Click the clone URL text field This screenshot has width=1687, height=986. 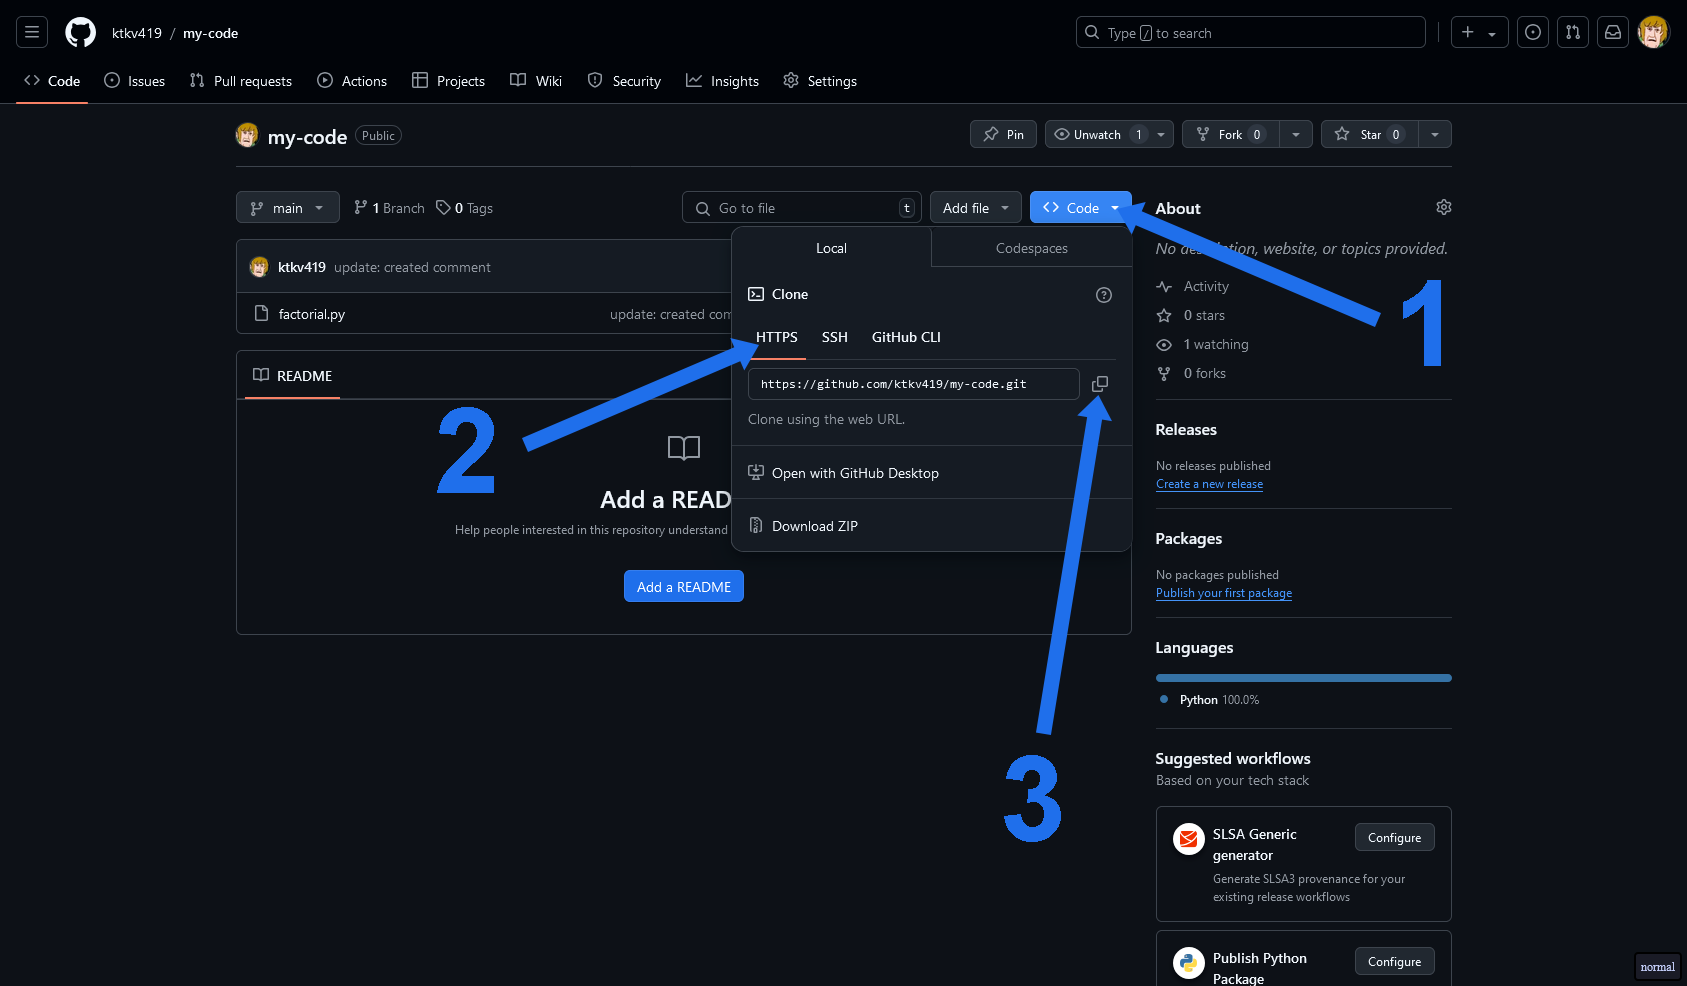[914, 384]
